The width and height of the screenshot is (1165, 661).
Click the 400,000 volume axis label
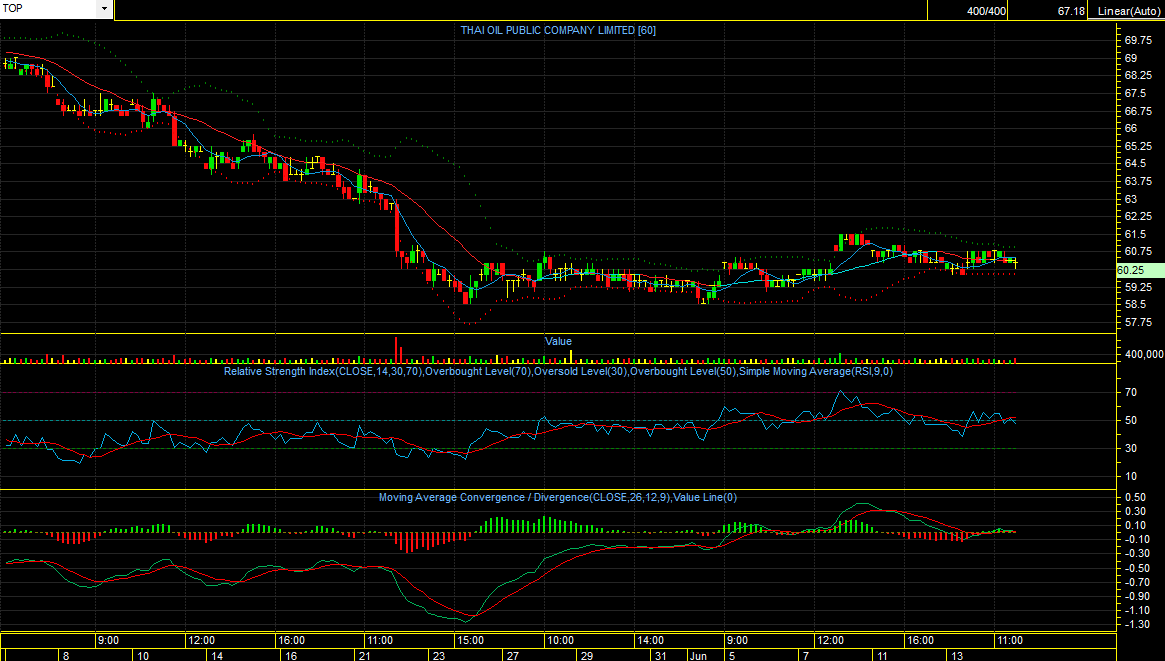[x=1143, y=354]
